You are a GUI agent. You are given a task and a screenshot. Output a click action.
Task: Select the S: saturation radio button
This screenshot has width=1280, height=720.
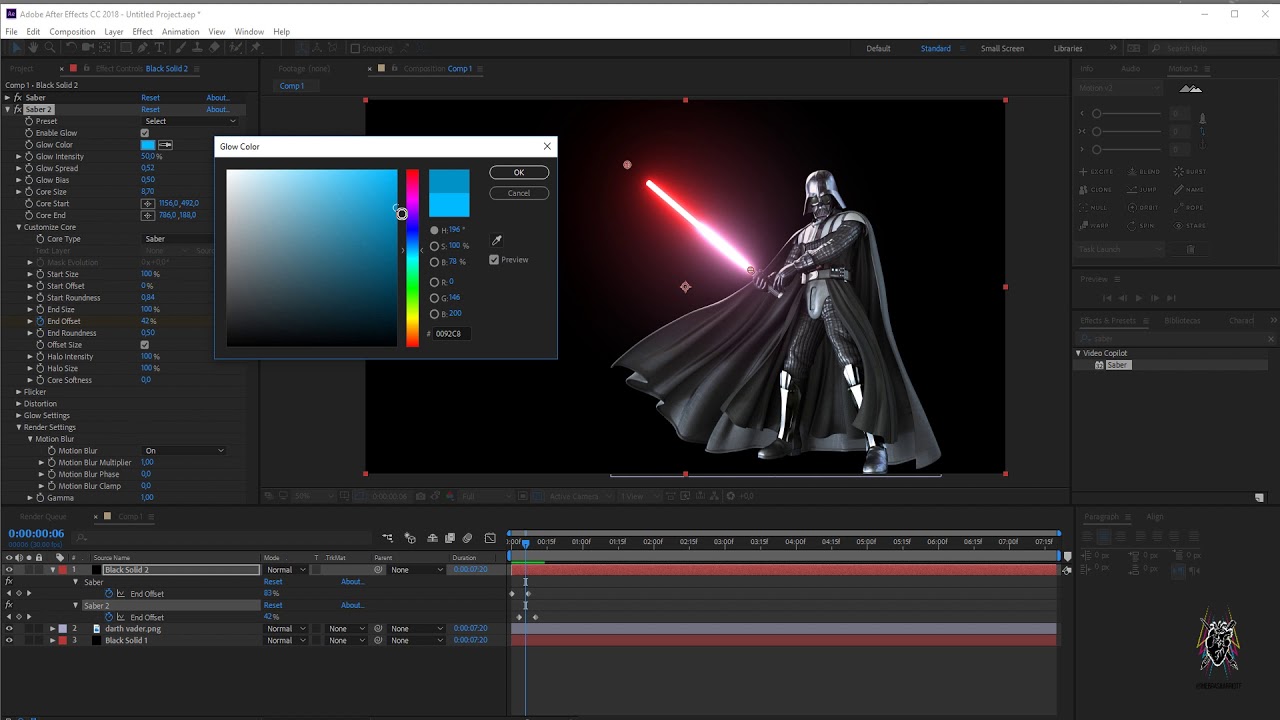point(434,246)
